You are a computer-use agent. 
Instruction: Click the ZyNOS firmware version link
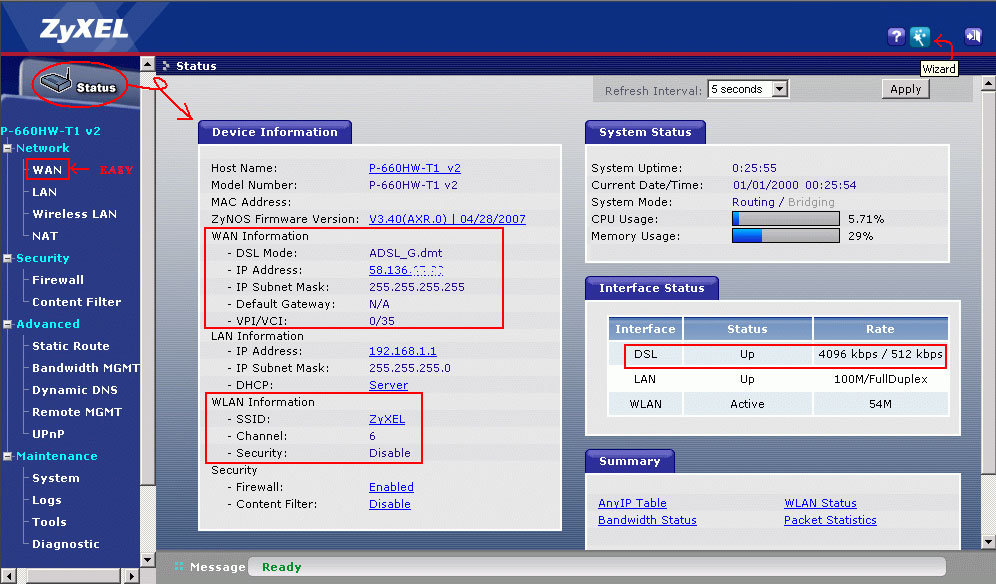pos(446,219)
